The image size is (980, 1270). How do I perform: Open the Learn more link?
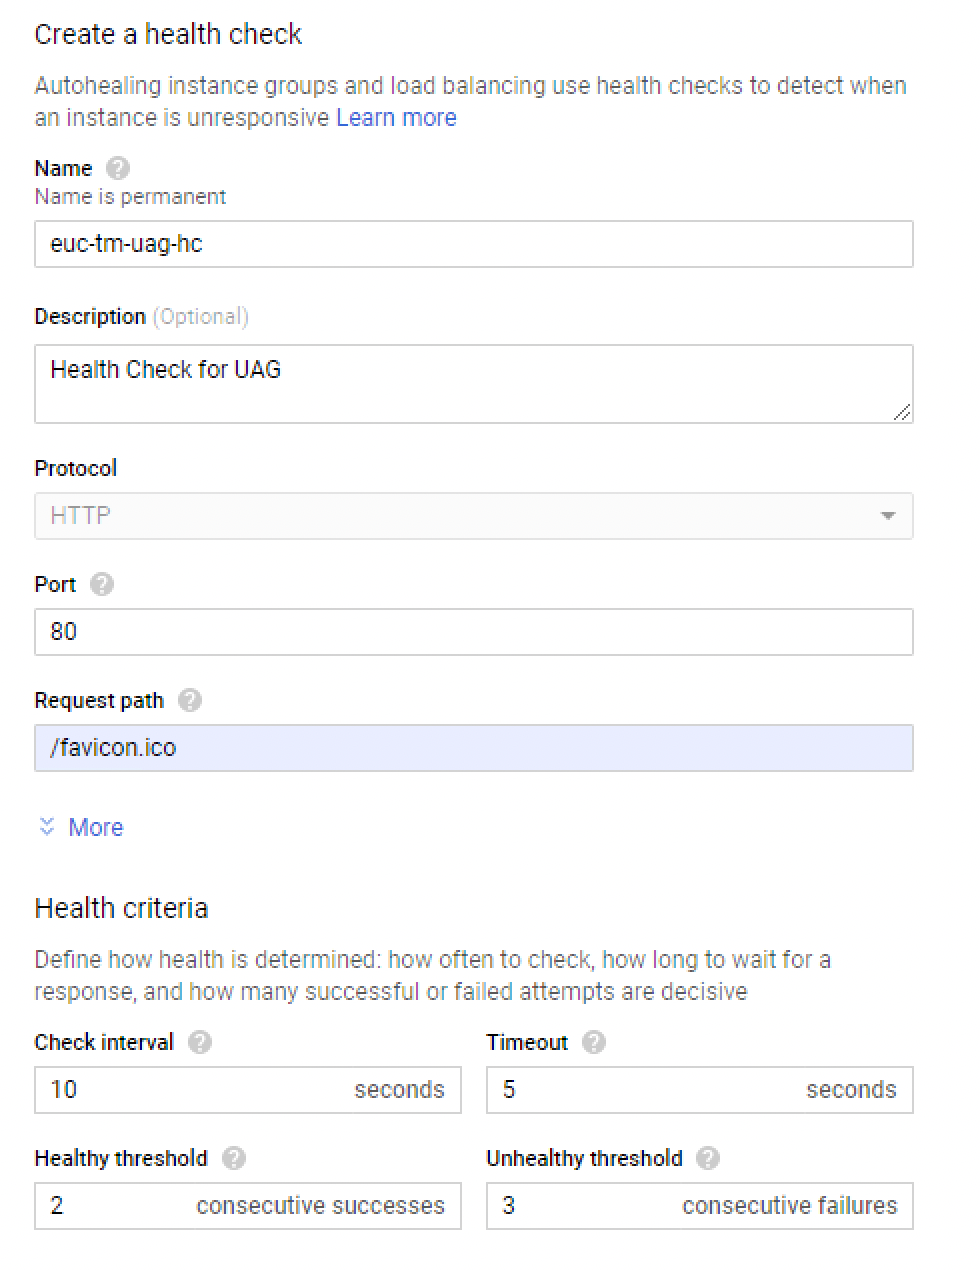pyautogui.click(x=396, y=118)
